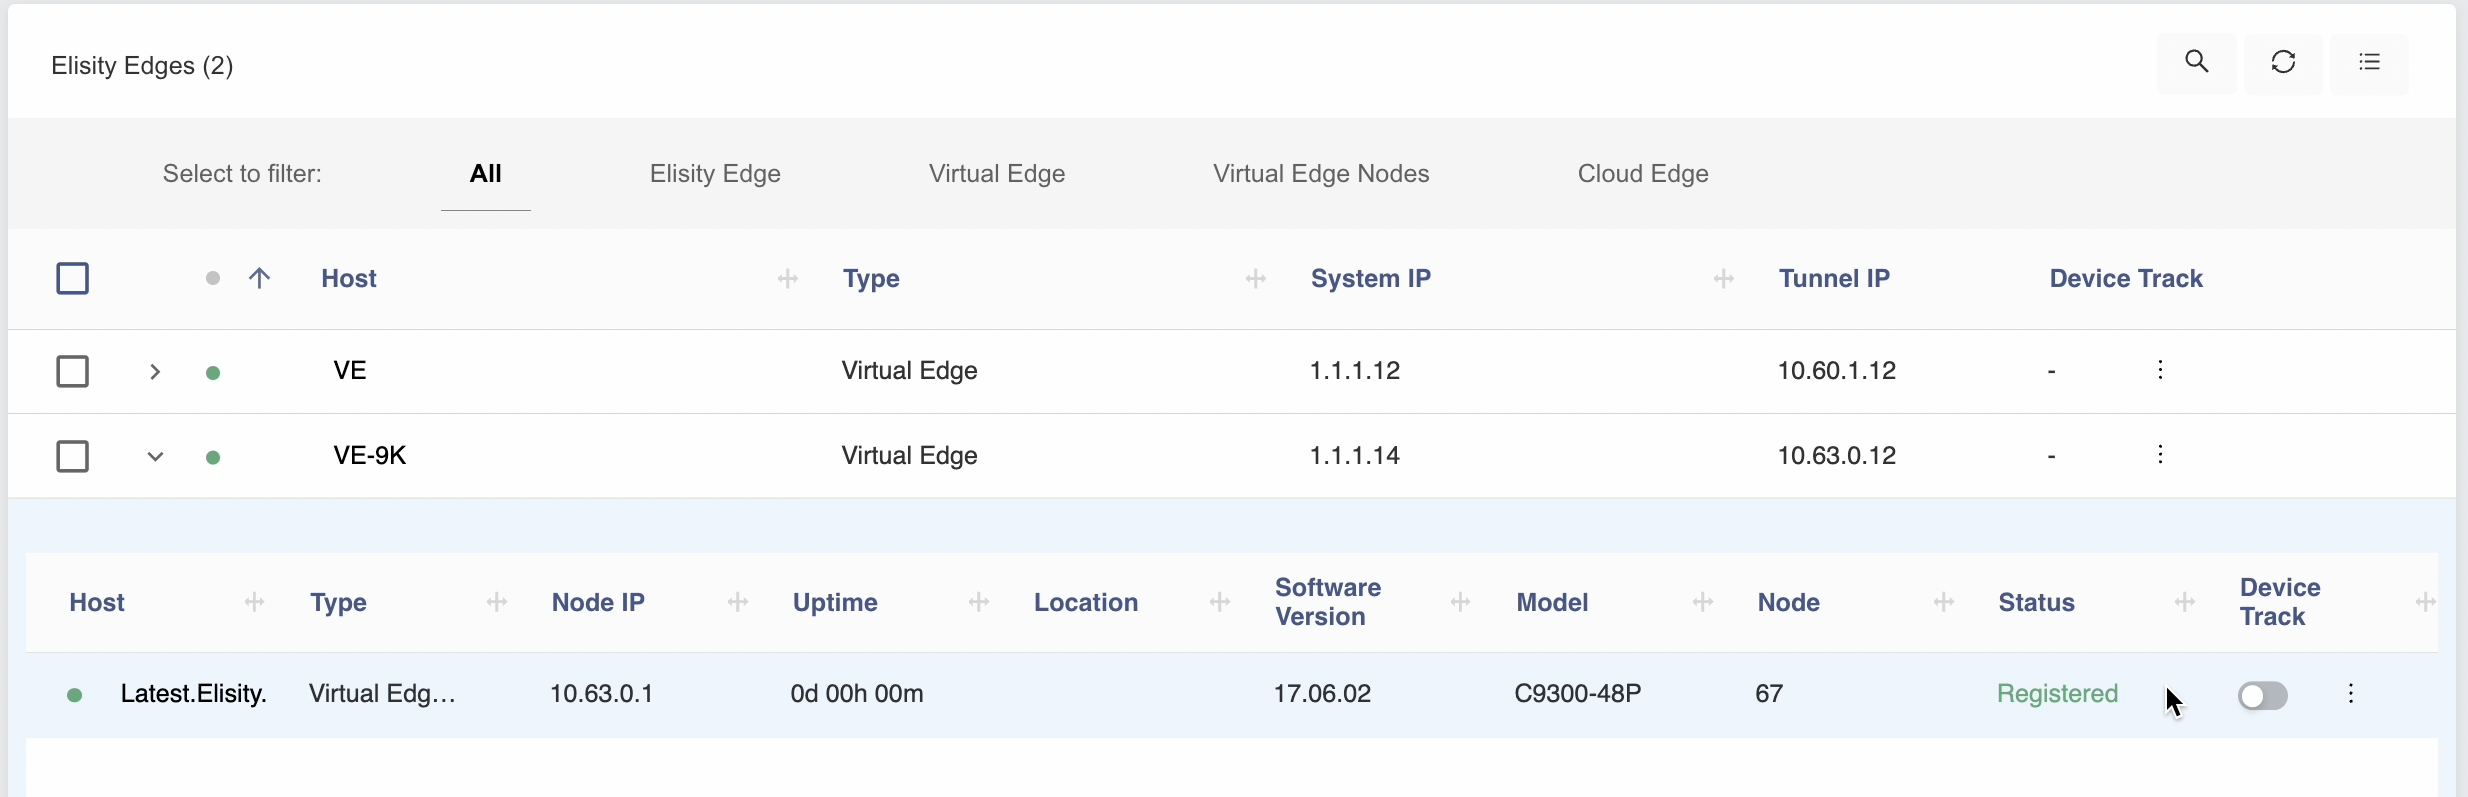The height and width of the screenshot is (797, 2468).
Task: Click resize handle after nested Host column
Action: 255,602
